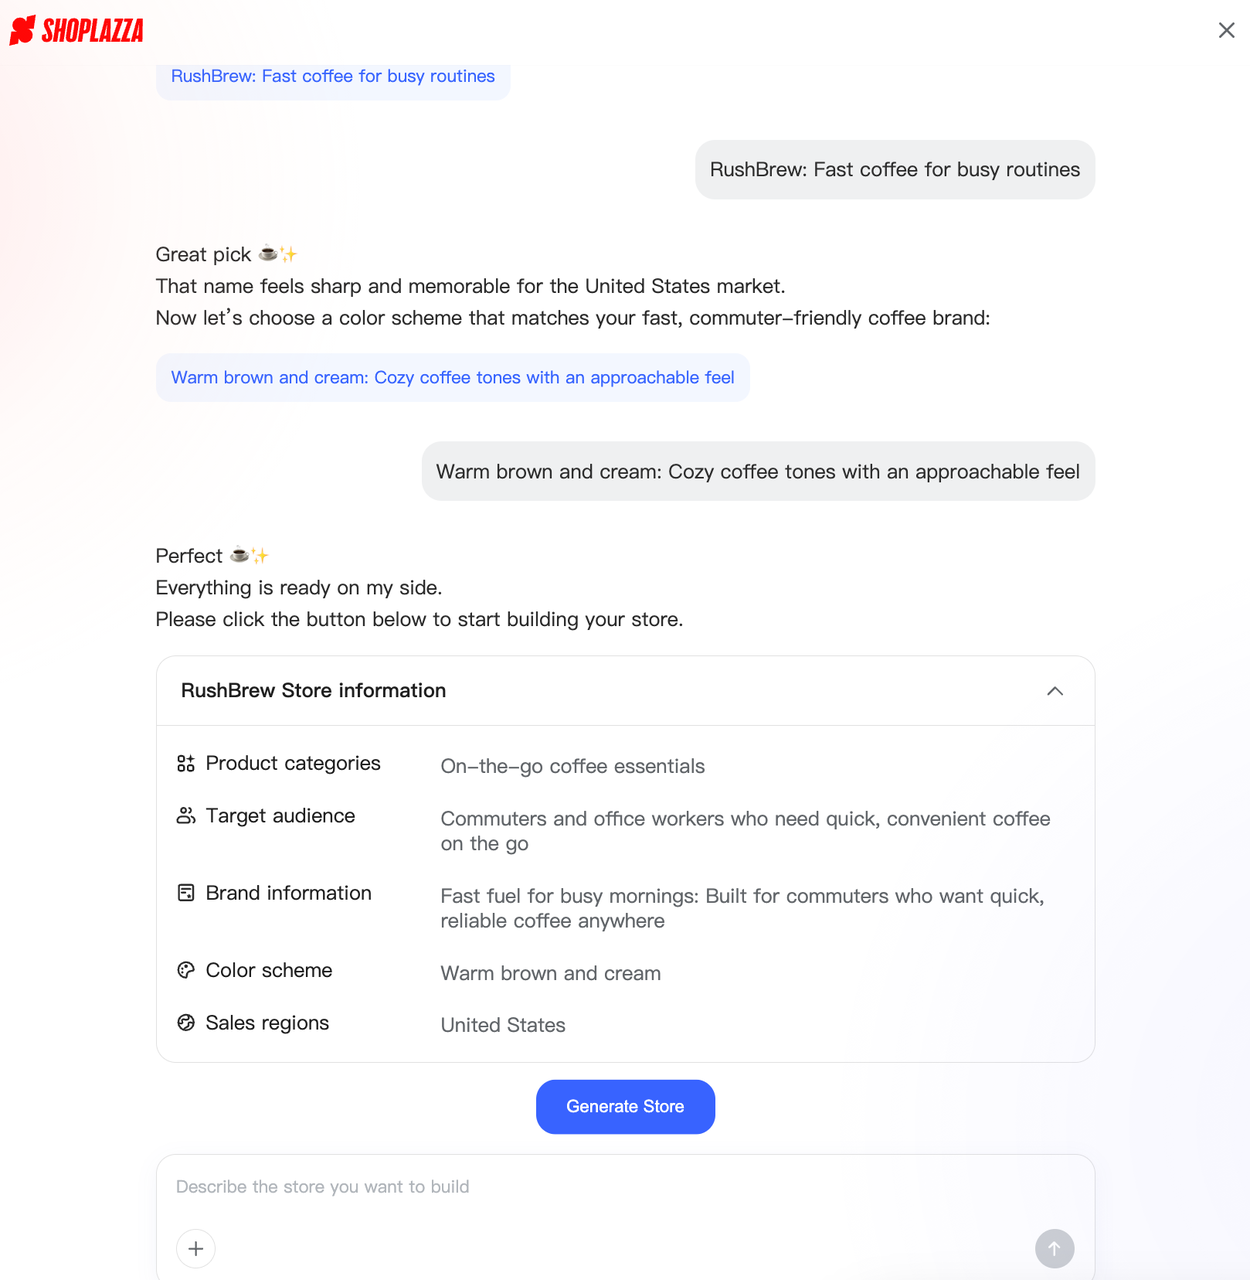The width and height of the screenshot is (1250, 1280).
Task: Close the store builder dialog
Action: point(1226,30)
